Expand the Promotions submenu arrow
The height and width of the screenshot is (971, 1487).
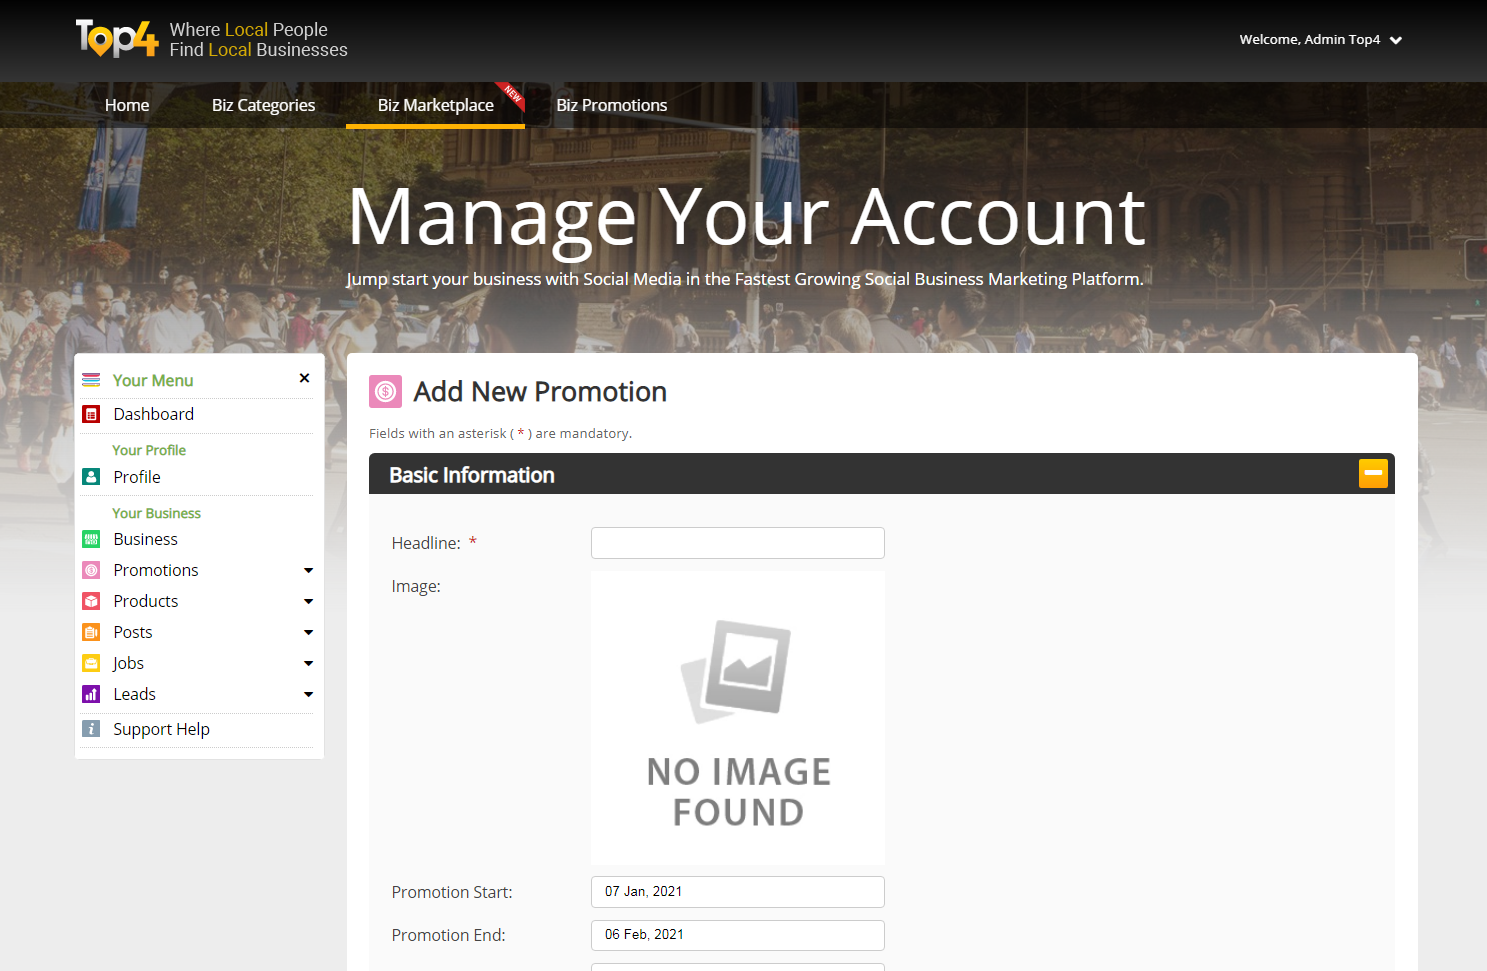[308, 570]
